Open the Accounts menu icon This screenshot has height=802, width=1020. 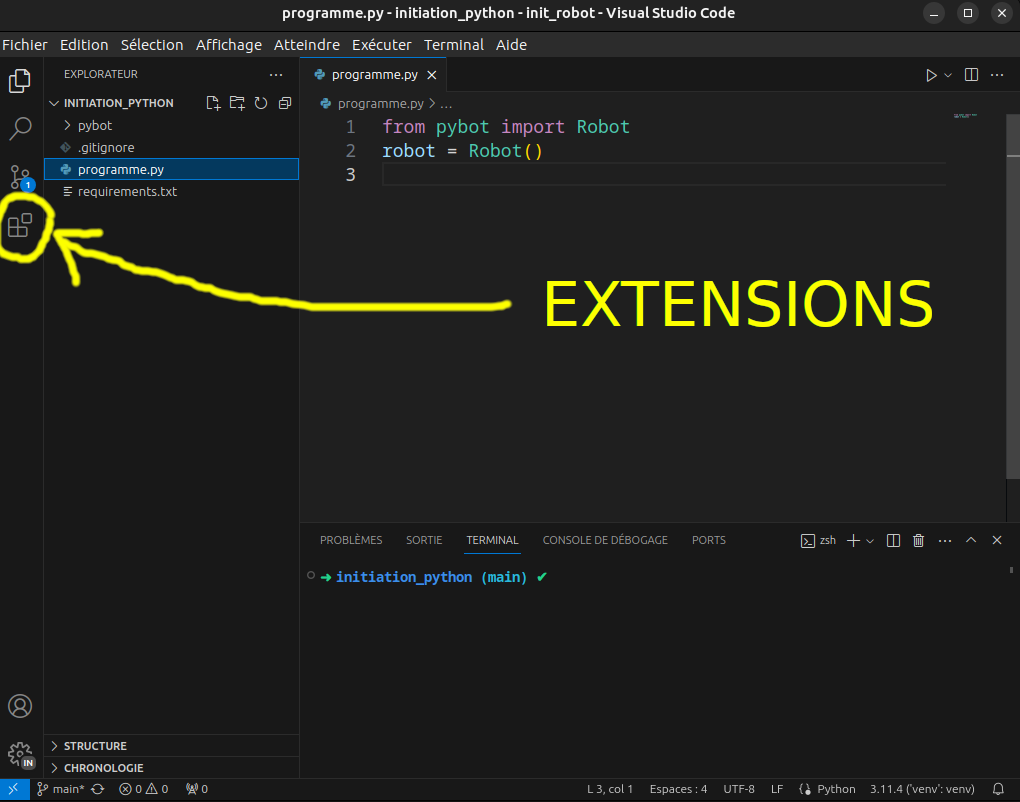pyautogui.click(x=20, y=706)
